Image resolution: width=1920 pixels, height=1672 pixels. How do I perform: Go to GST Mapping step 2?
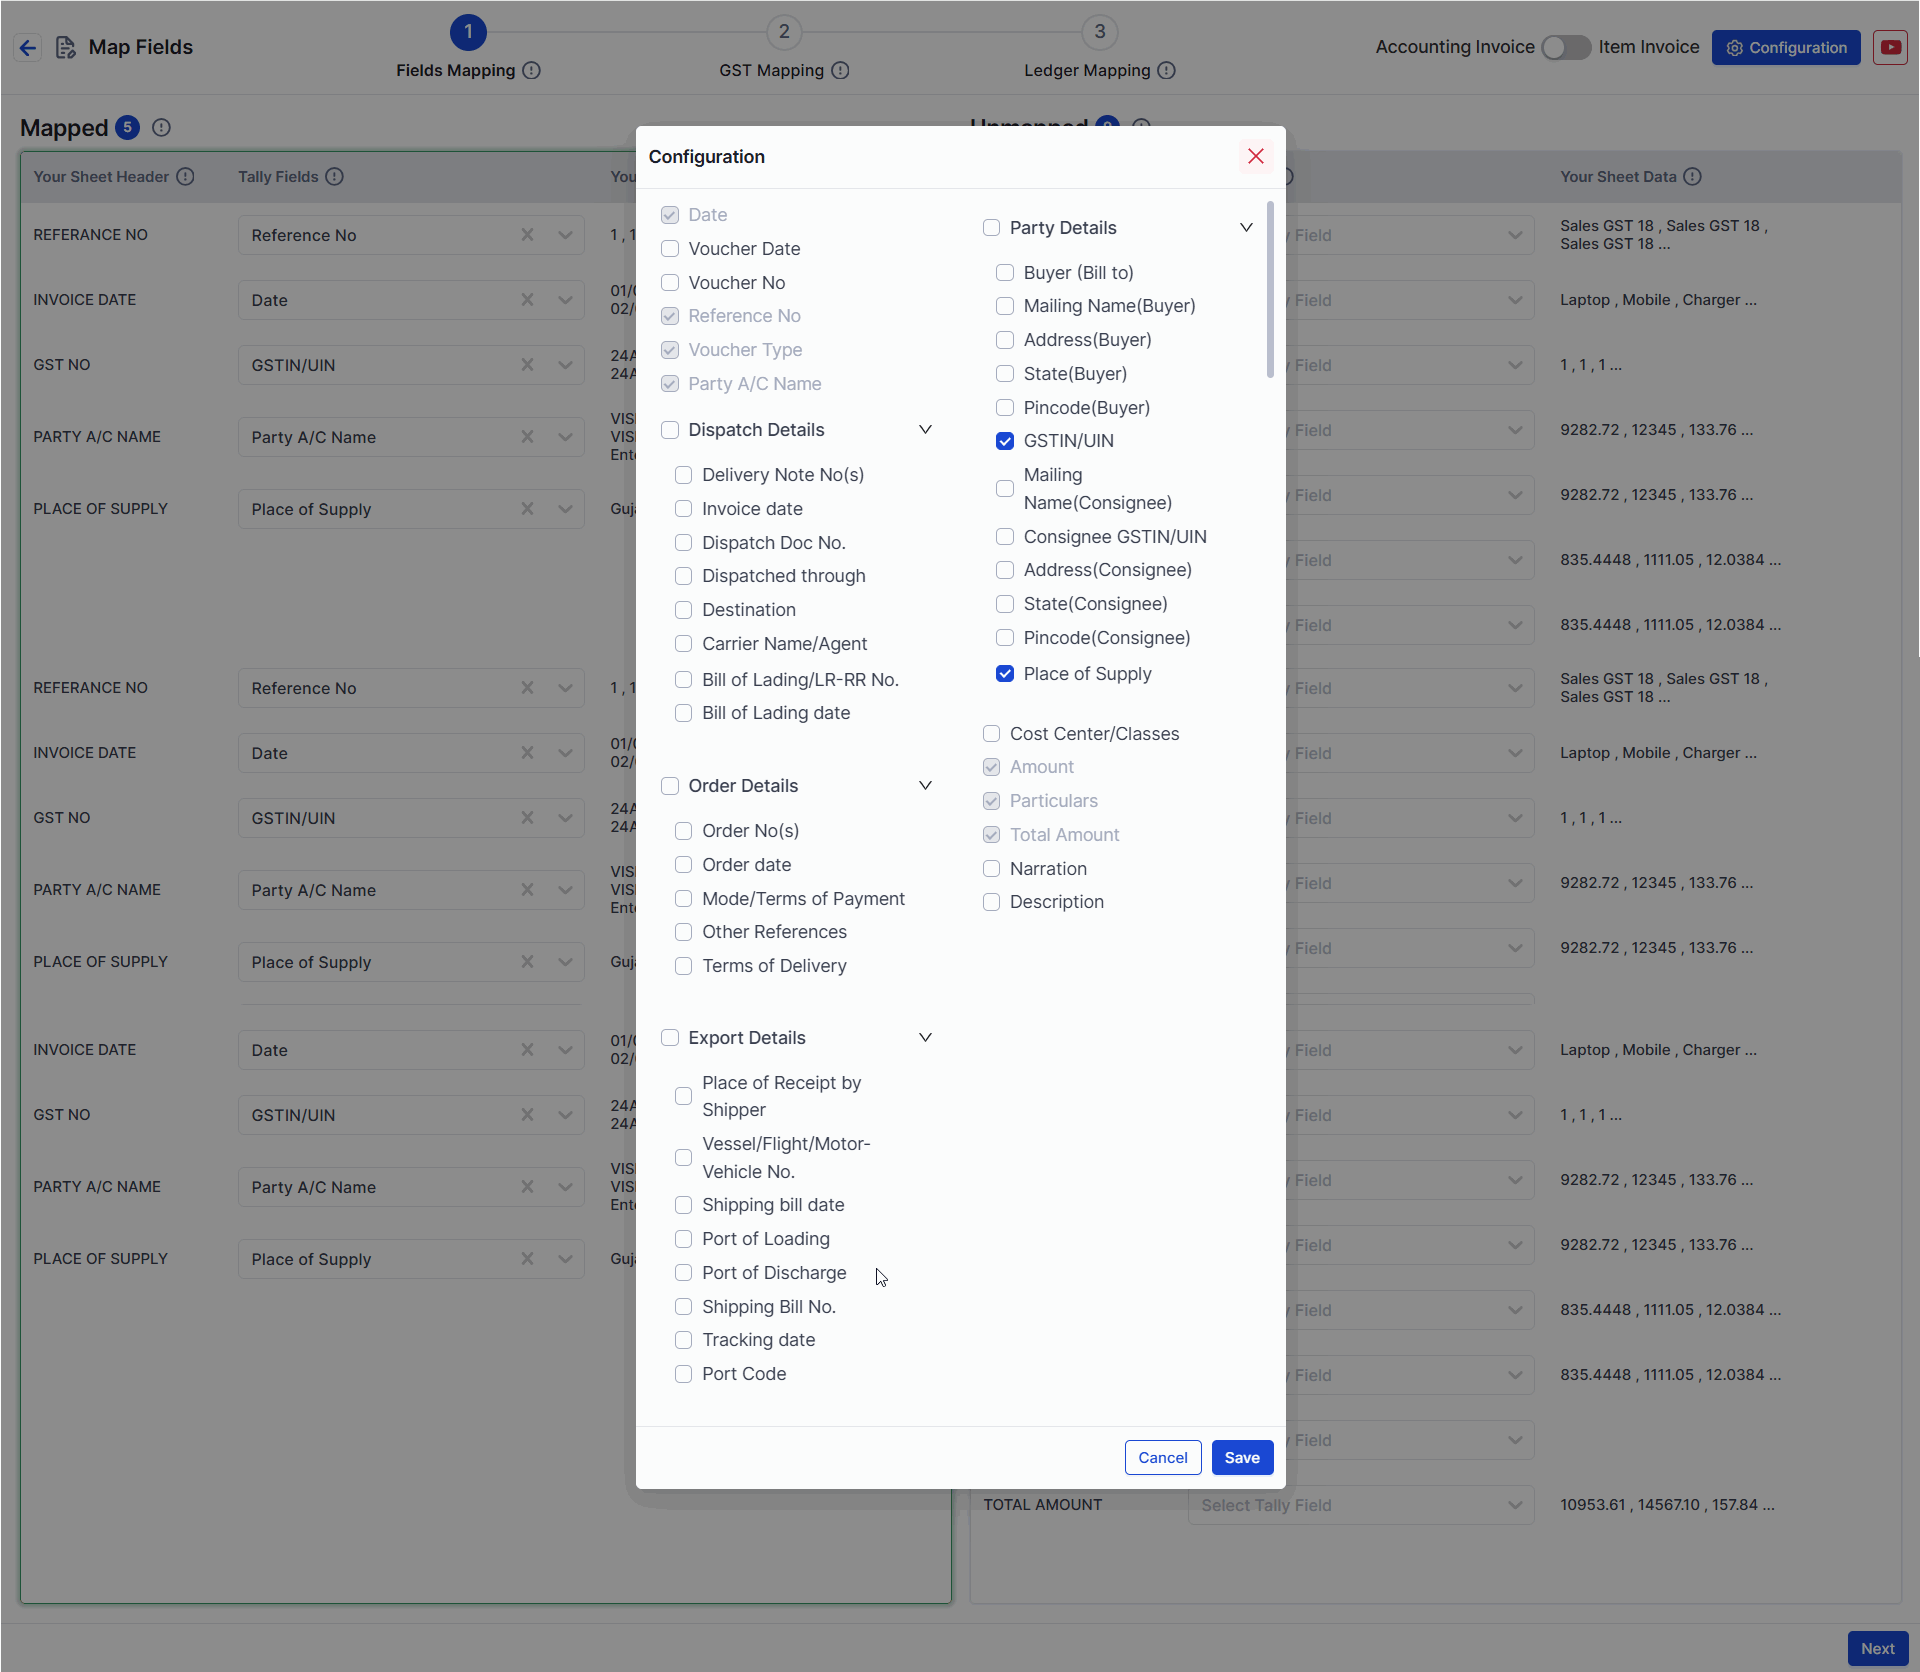[x=784, y=32]
